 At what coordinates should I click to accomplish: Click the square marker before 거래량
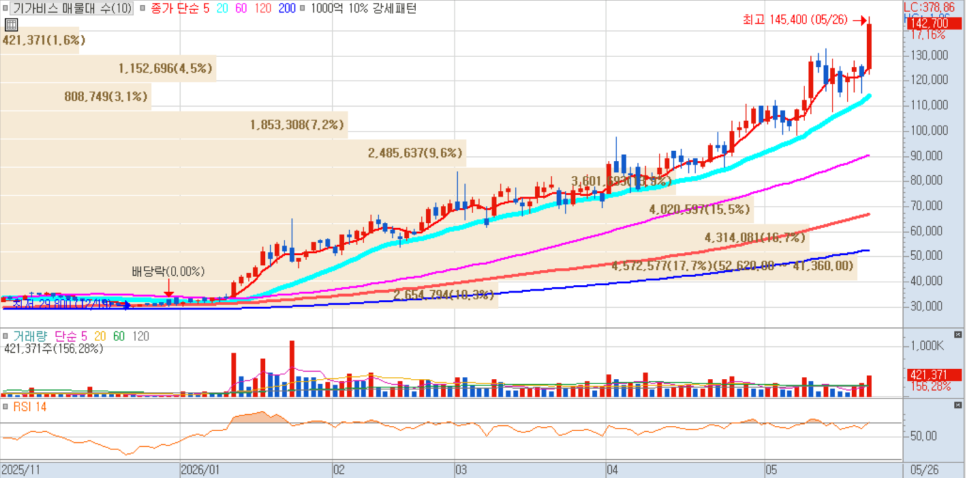click(x=6, y=337)
